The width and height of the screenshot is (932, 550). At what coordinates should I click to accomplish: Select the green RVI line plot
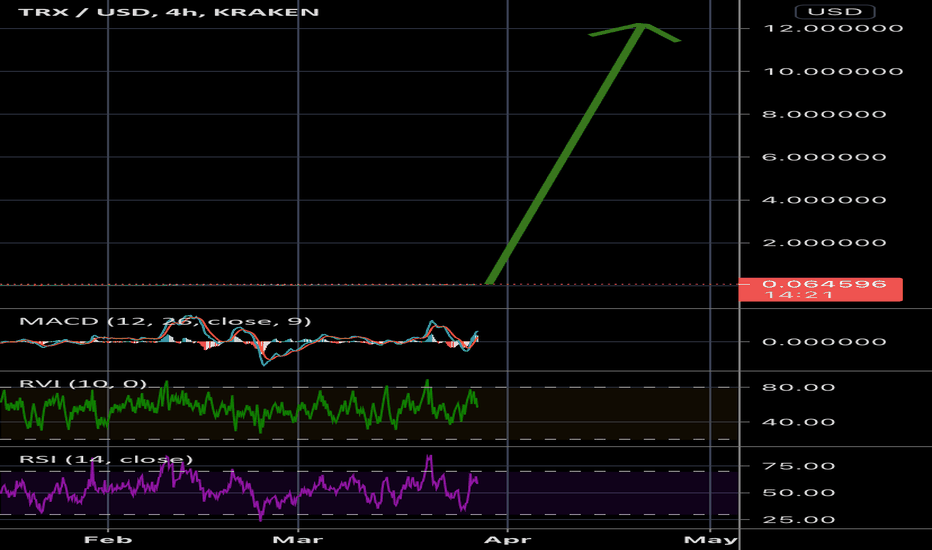(x=240, y=407)
